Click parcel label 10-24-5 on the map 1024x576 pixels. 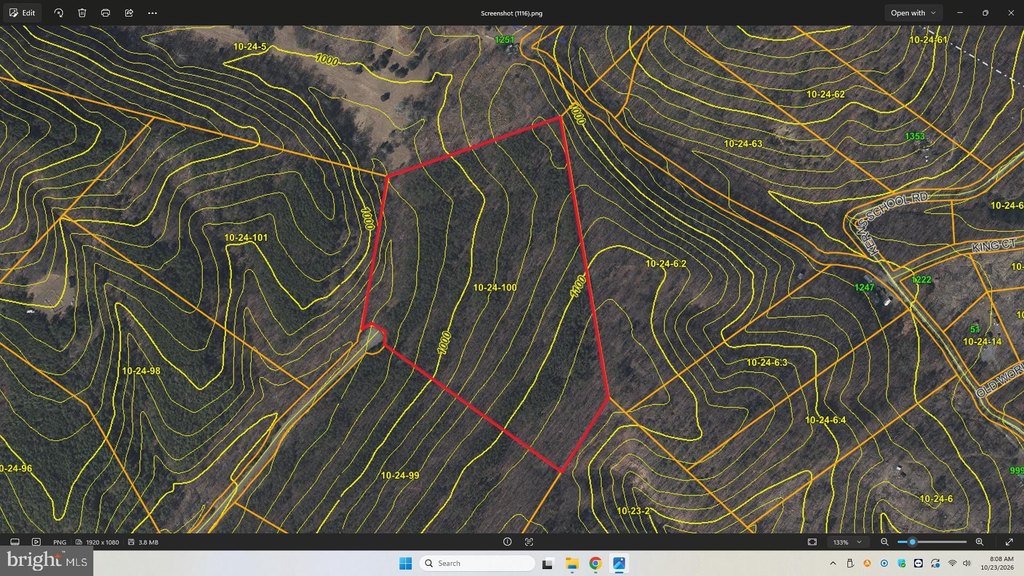(250, 46)
